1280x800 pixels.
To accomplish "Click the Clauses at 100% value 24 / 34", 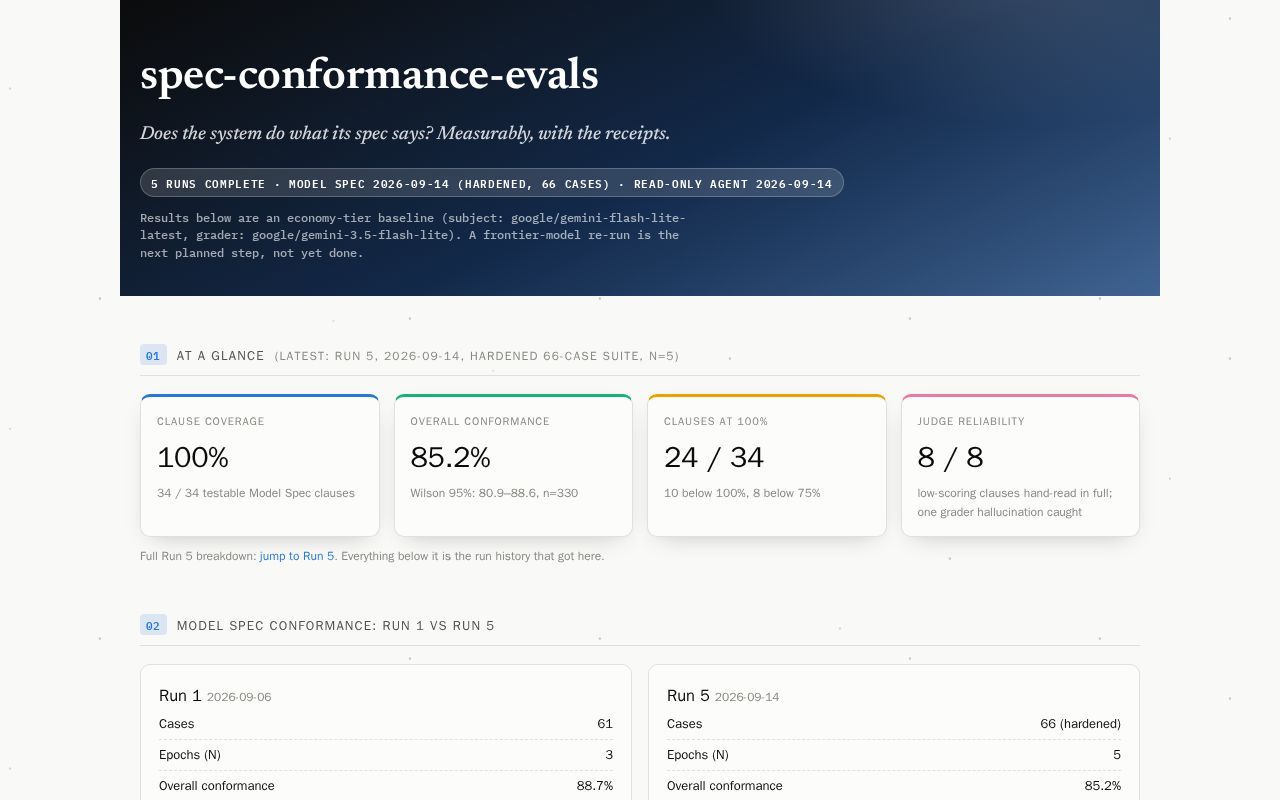I will [x=714, y=458].
